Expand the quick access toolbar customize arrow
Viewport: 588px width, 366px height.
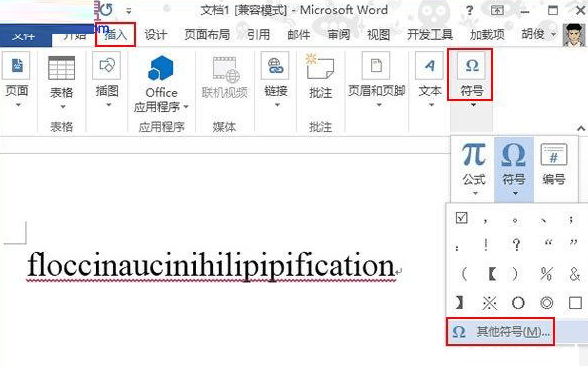pos(129,11)
